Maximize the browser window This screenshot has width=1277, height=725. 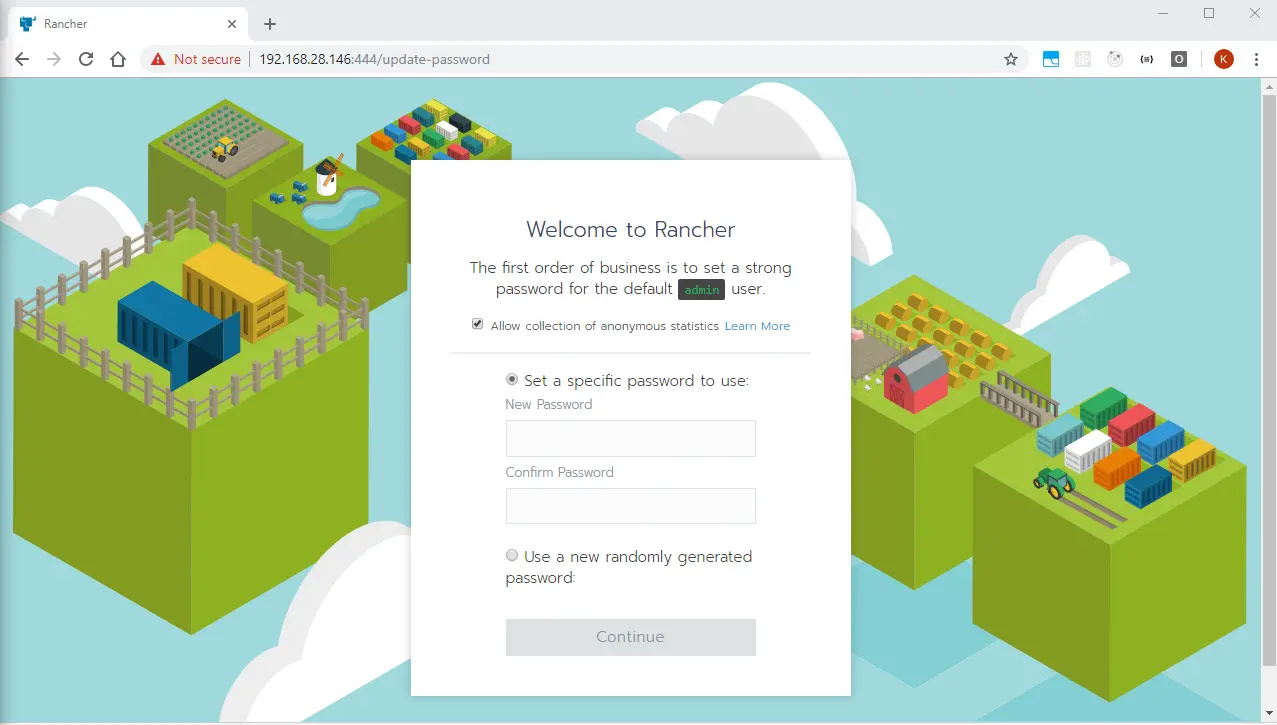point(1209,13)
